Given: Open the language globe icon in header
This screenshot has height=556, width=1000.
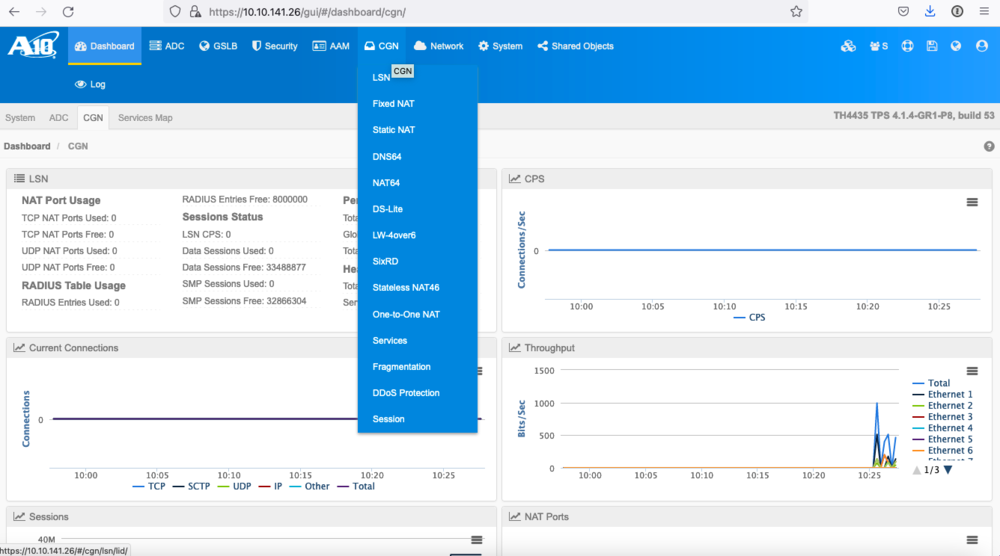Looking at the screenshot, I should click(956, 46).
